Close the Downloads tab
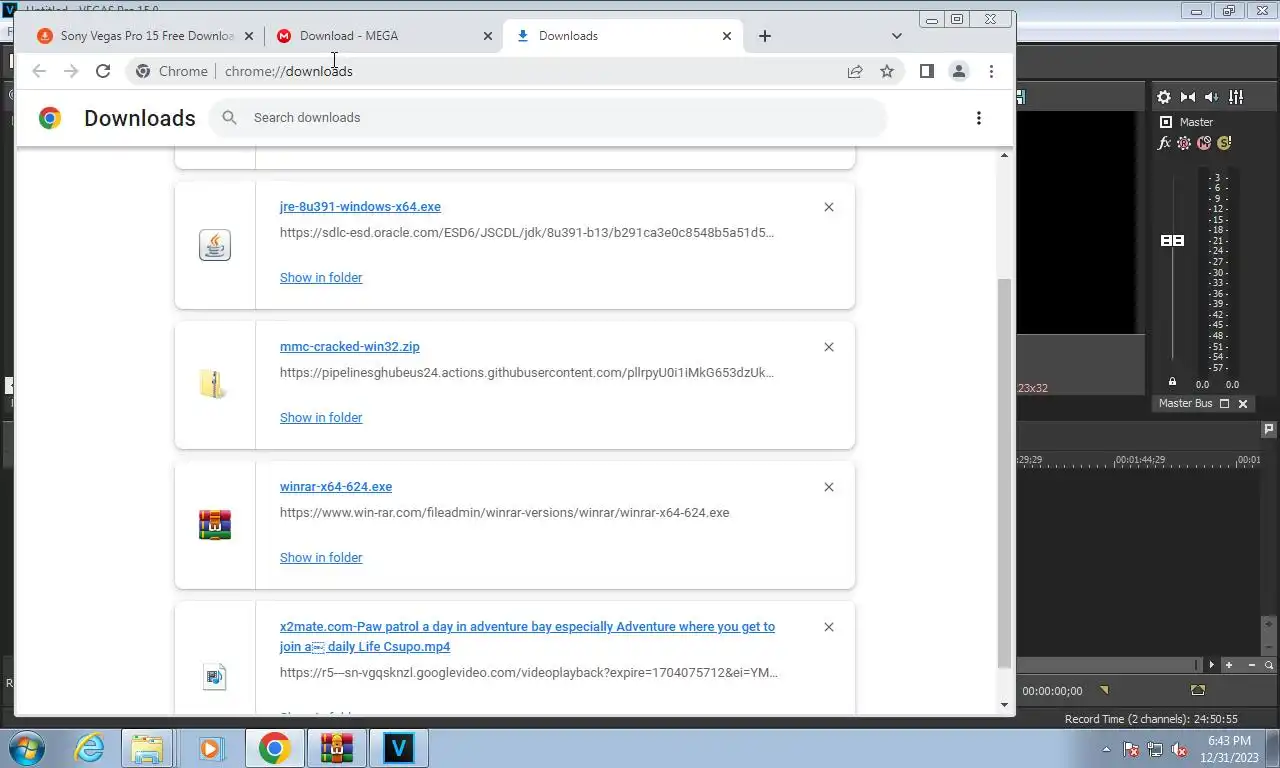This screenshot has height=768, width=1280. (727, 36)
